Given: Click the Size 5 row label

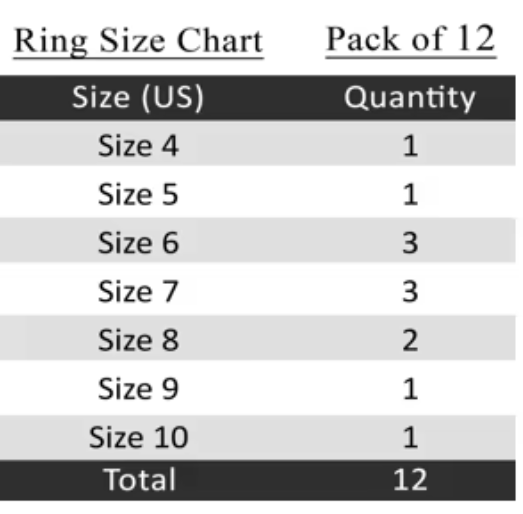Looking at the screenshot, I should click(138, 194).
